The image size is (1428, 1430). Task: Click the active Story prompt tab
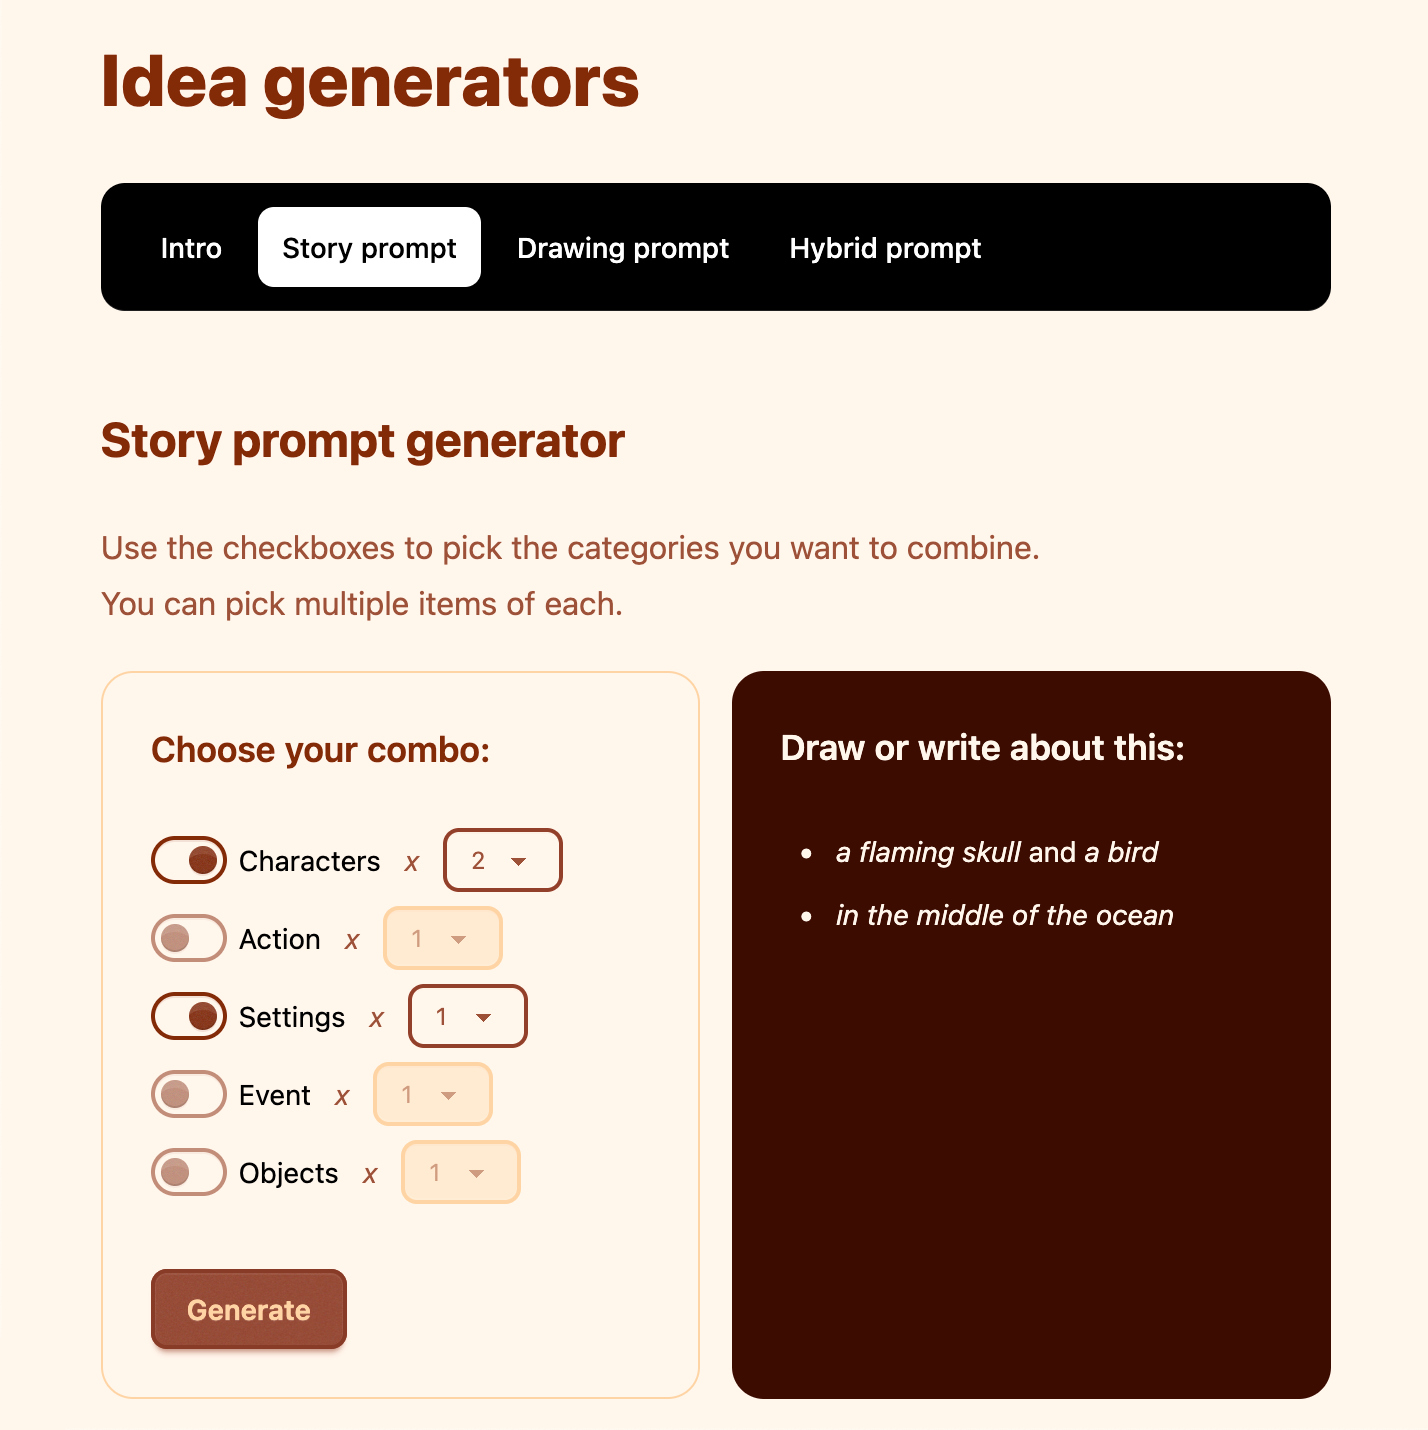[x=368, y=248]
